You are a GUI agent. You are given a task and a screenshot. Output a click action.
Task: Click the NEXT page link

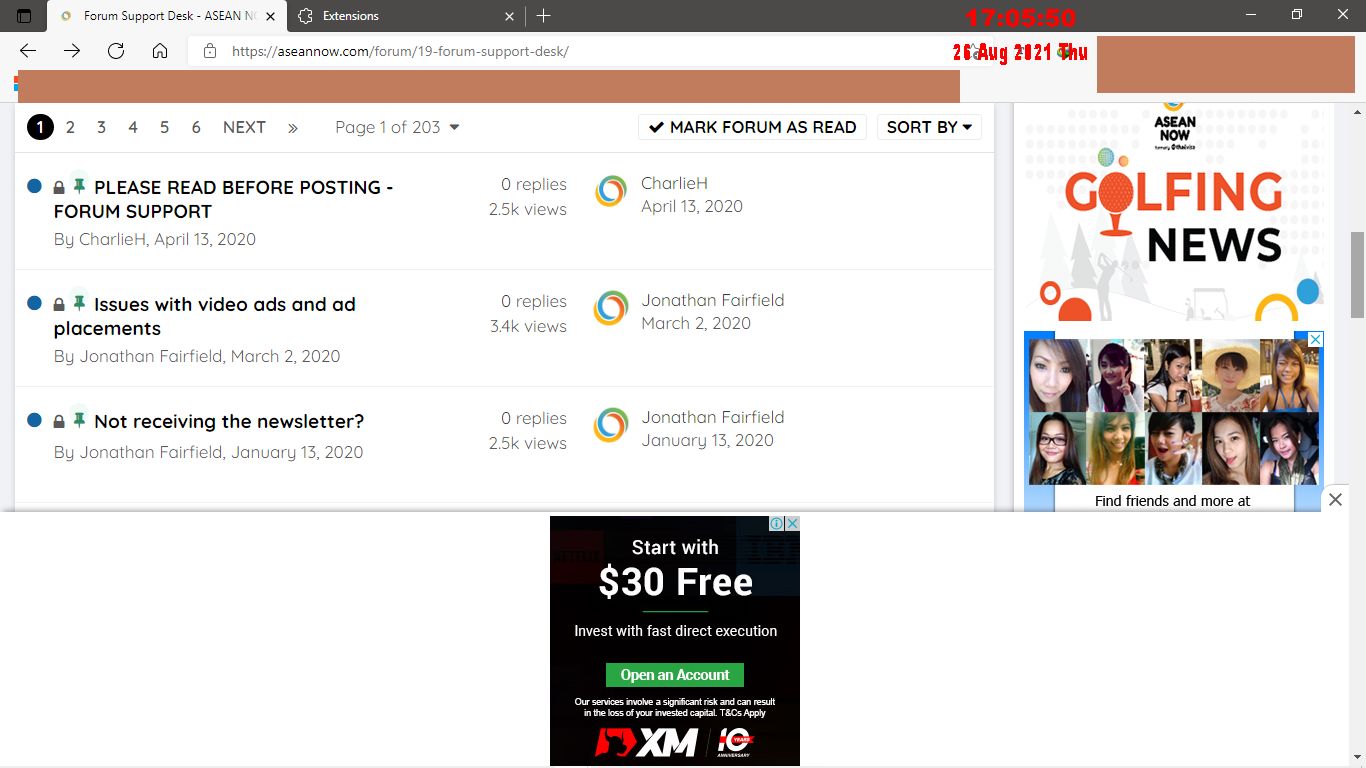pyautogui.click(x=244, y=127)
